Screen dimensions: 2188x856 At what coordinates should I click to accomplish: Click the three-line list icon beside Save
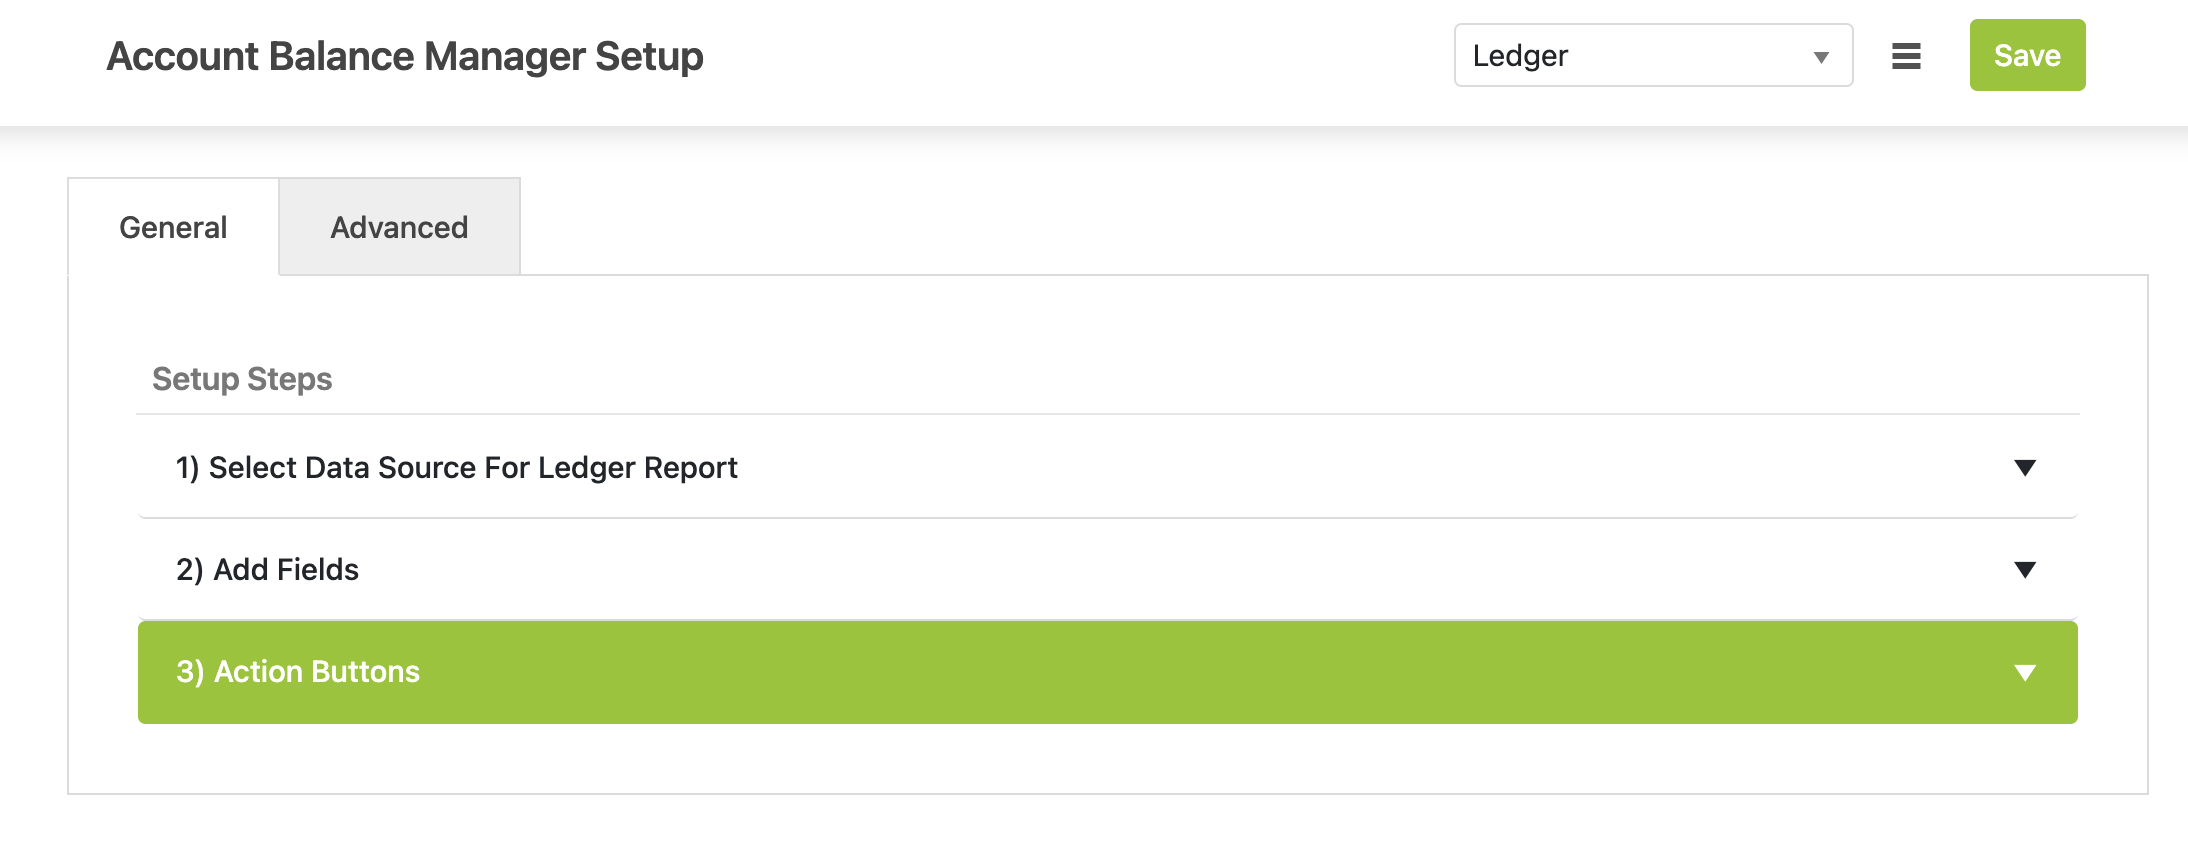tap(1906, 56)
